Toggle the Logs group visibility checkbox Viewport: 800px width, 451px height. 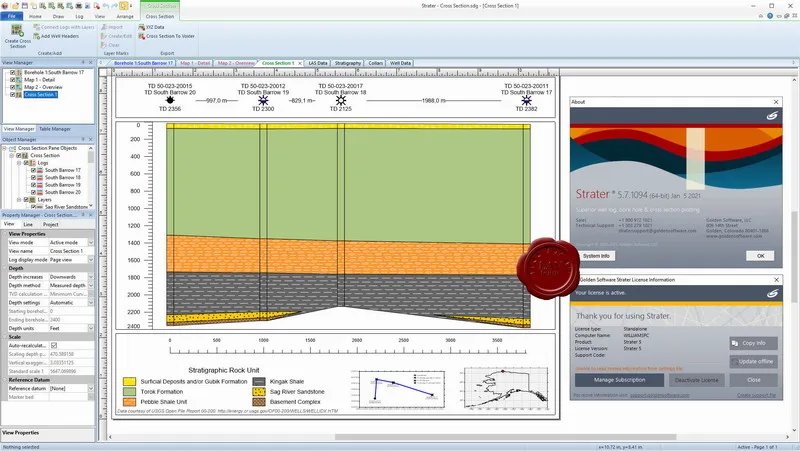point(26,163)
